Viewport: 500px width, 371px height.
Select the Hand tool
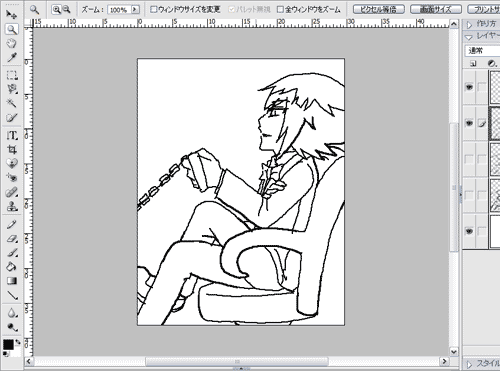click(x=12, y=43)
